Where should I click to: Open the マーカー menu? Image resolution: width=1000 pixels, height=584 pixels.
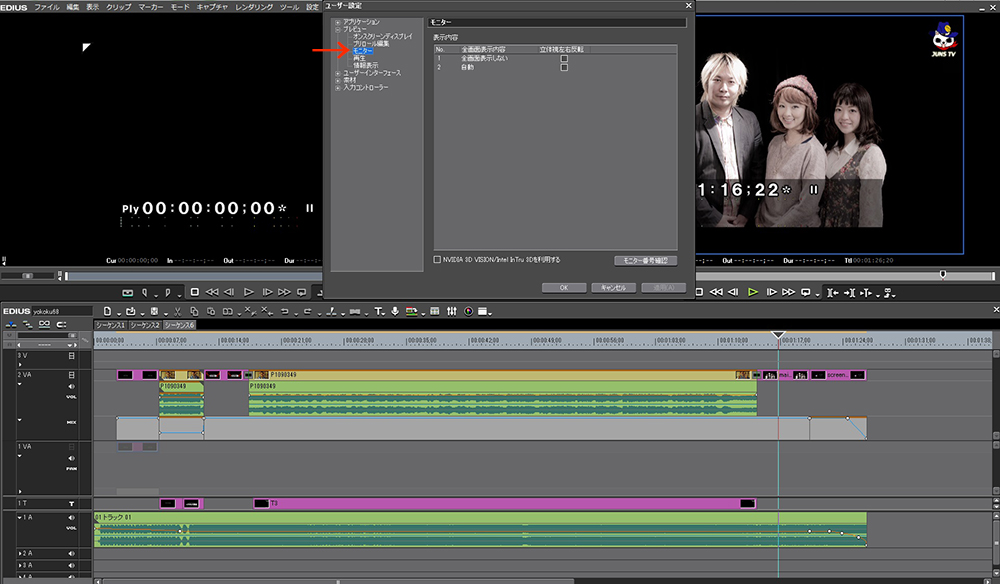[x=151, y=7]
